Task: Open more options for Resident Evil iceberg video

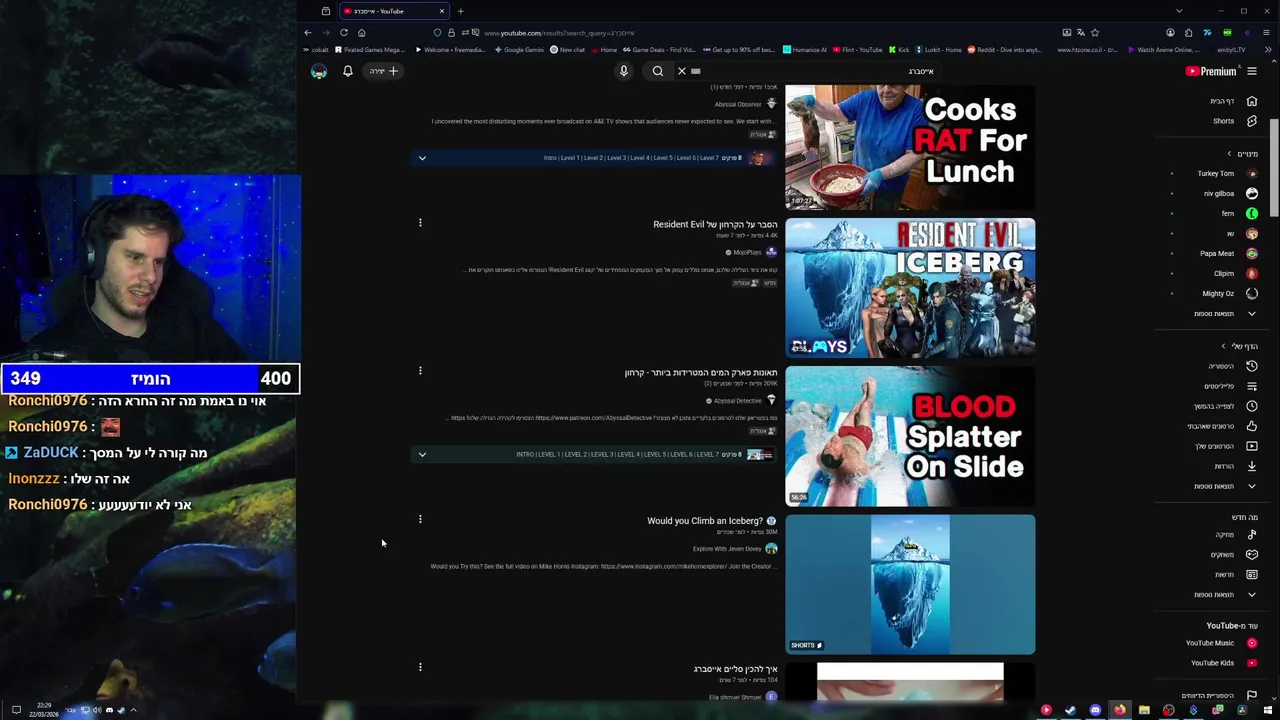Action: (420, 222)
